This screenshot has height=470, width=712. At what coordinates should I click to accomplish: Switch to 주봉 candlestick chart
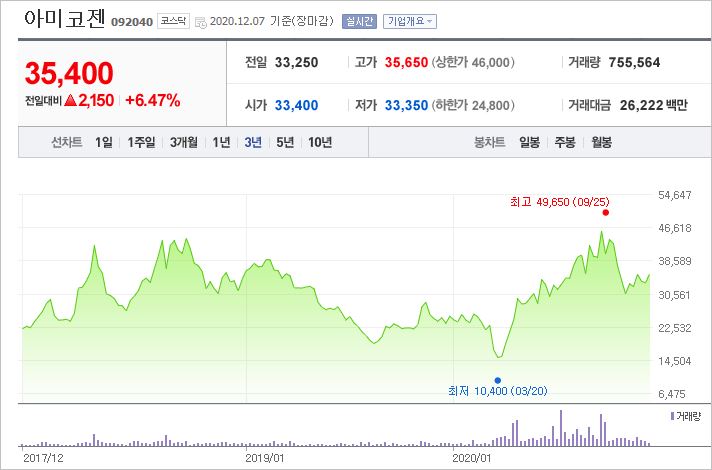[x=565, y=143]
